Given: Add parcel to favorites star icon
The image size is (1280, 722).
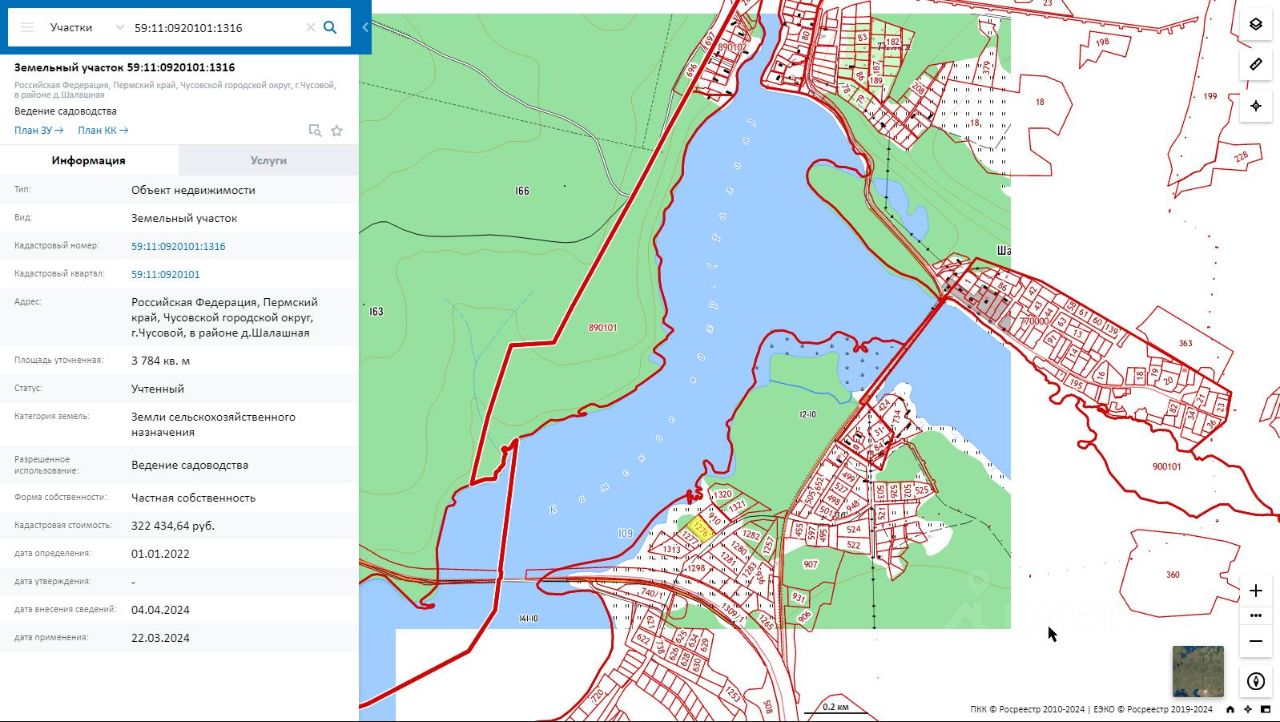Looking at the screenshot, I should point(337,130).
